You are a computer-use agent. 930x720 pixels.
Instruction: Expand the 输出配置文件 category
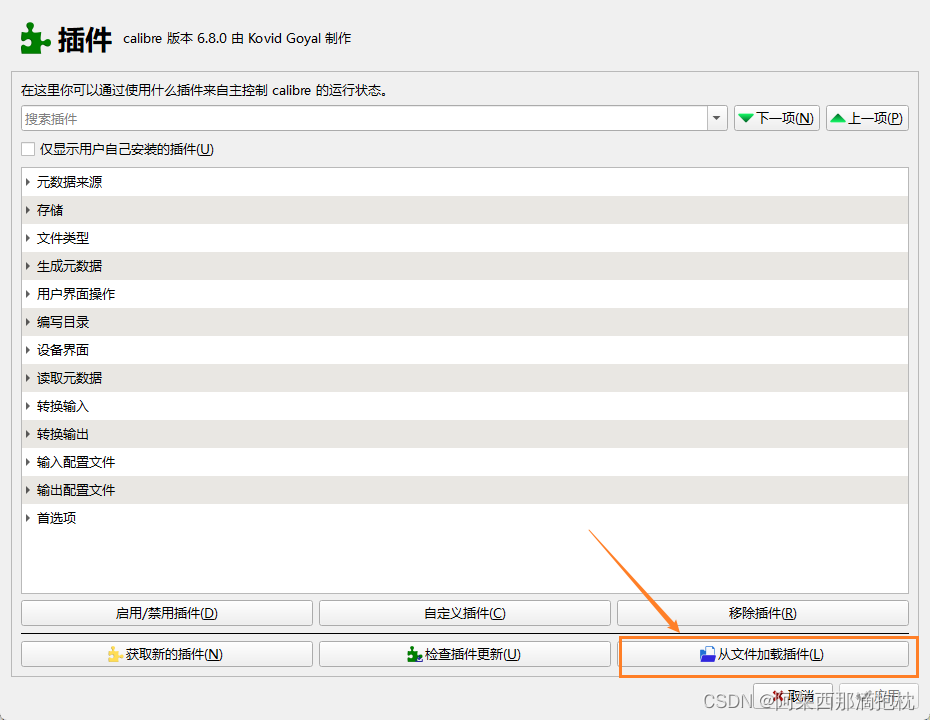coord(27,490)
